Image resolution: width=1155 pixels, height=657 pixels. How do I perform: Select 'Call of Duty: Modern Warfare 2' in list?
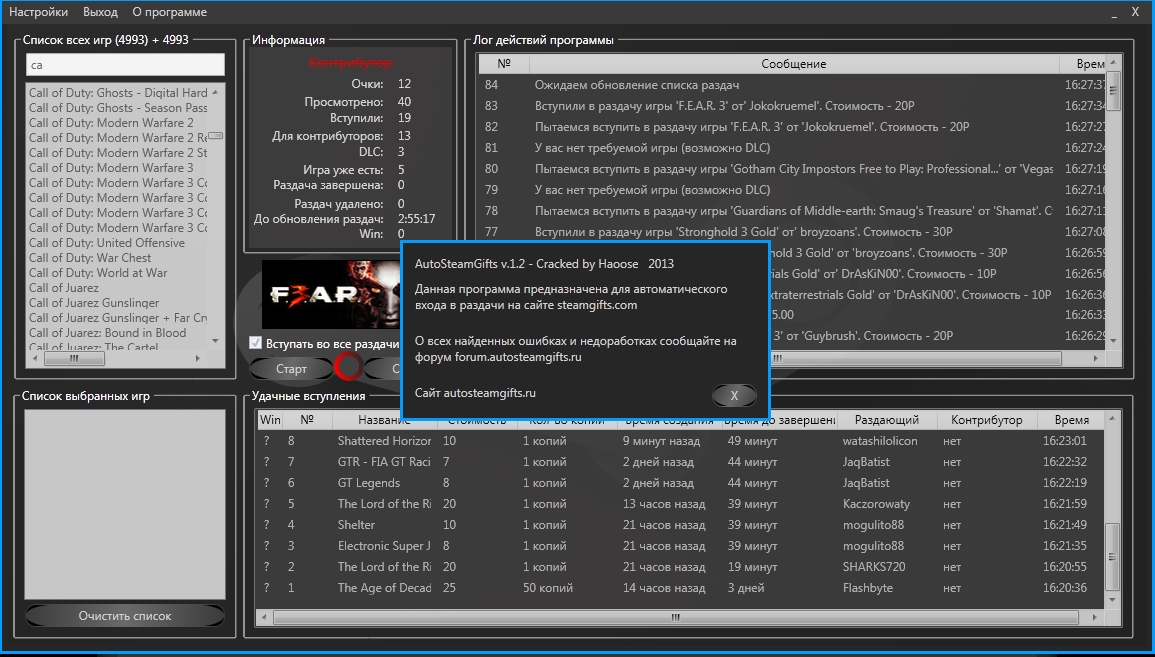click(111, 123)
